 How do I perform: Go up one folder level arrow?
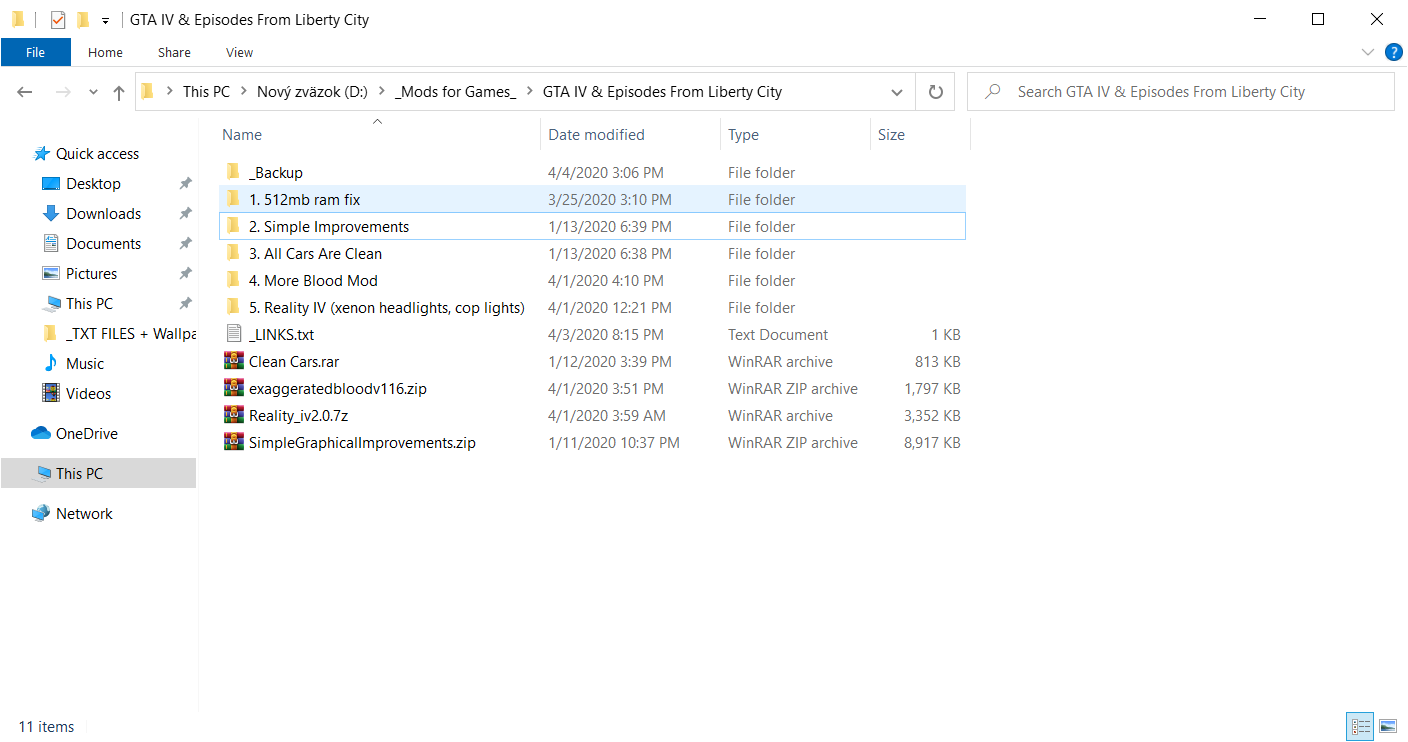coord(119,92)
